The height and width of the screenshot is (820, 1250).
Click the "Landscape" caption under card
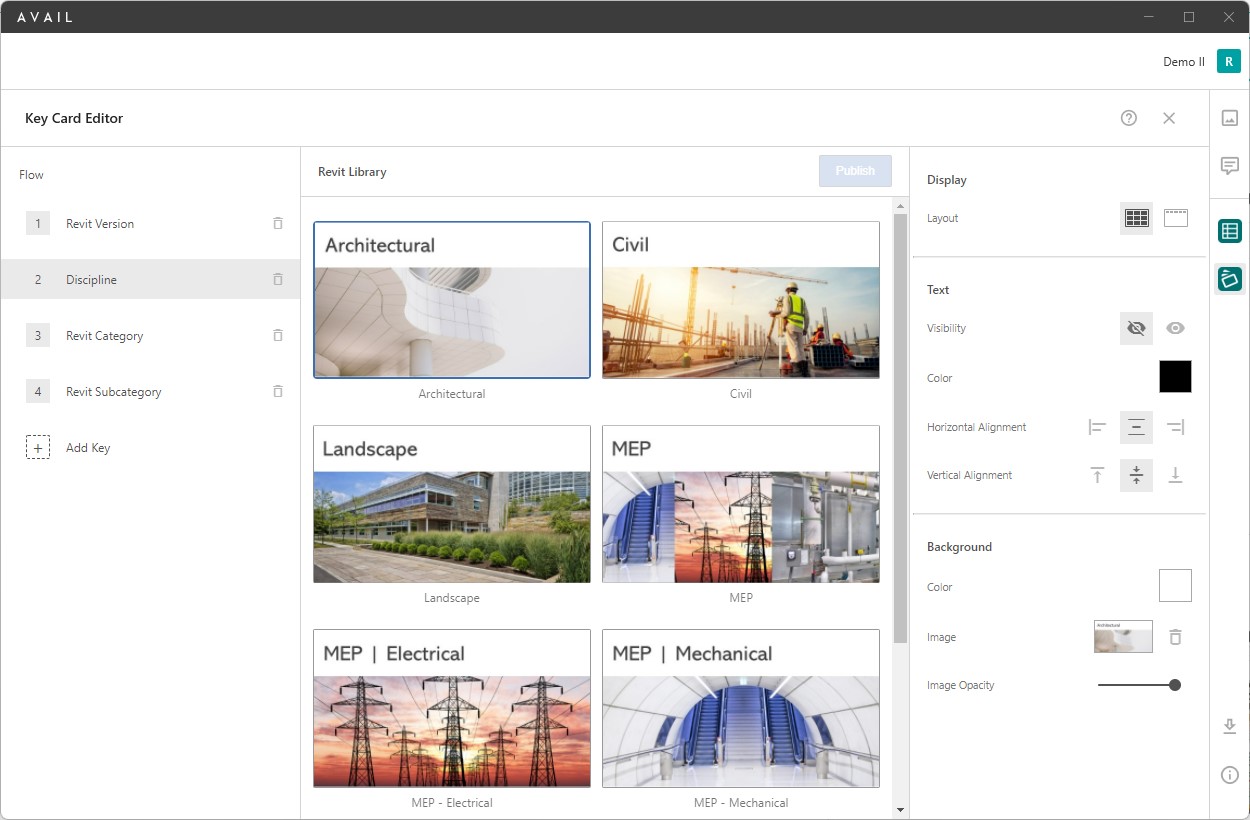click(x=452, y=598)
